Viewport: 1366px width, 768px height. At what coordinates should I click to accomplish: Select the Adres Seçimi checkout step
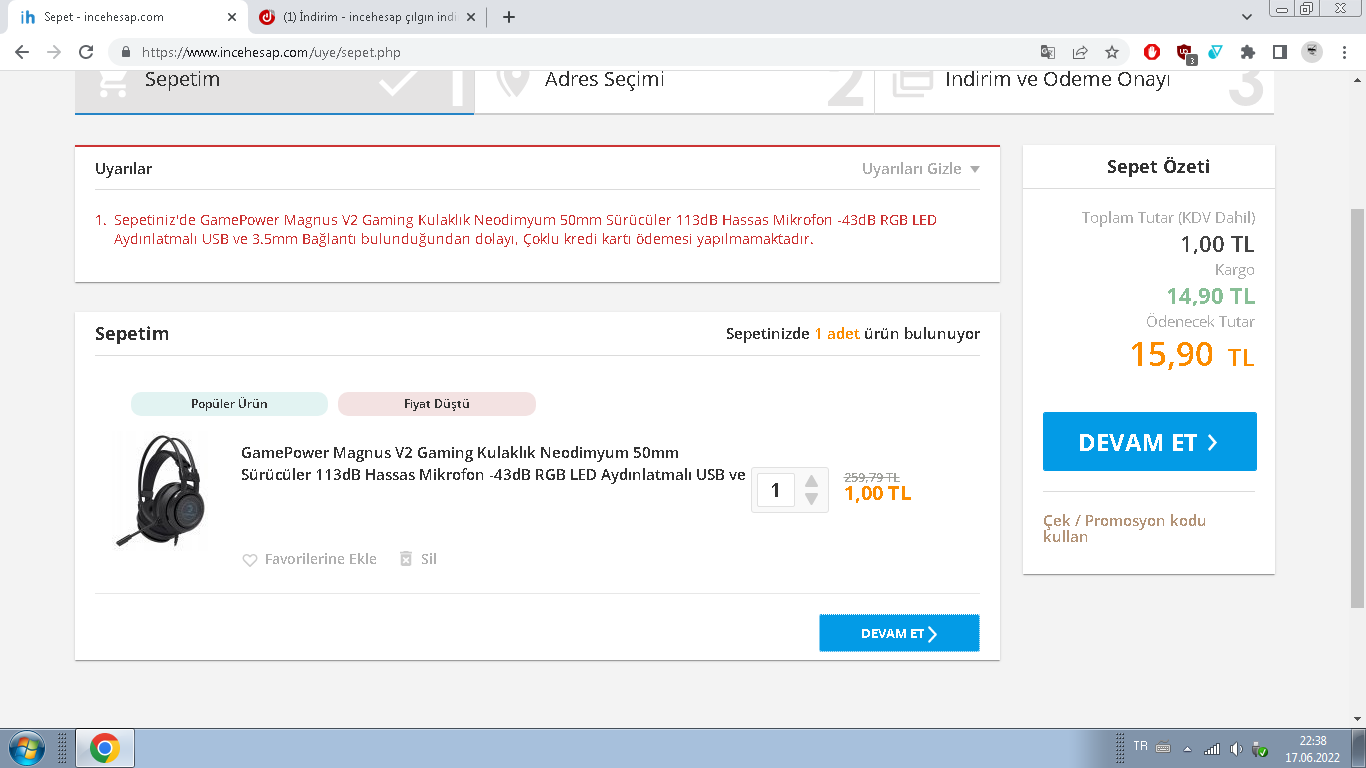tap(674, 90)
